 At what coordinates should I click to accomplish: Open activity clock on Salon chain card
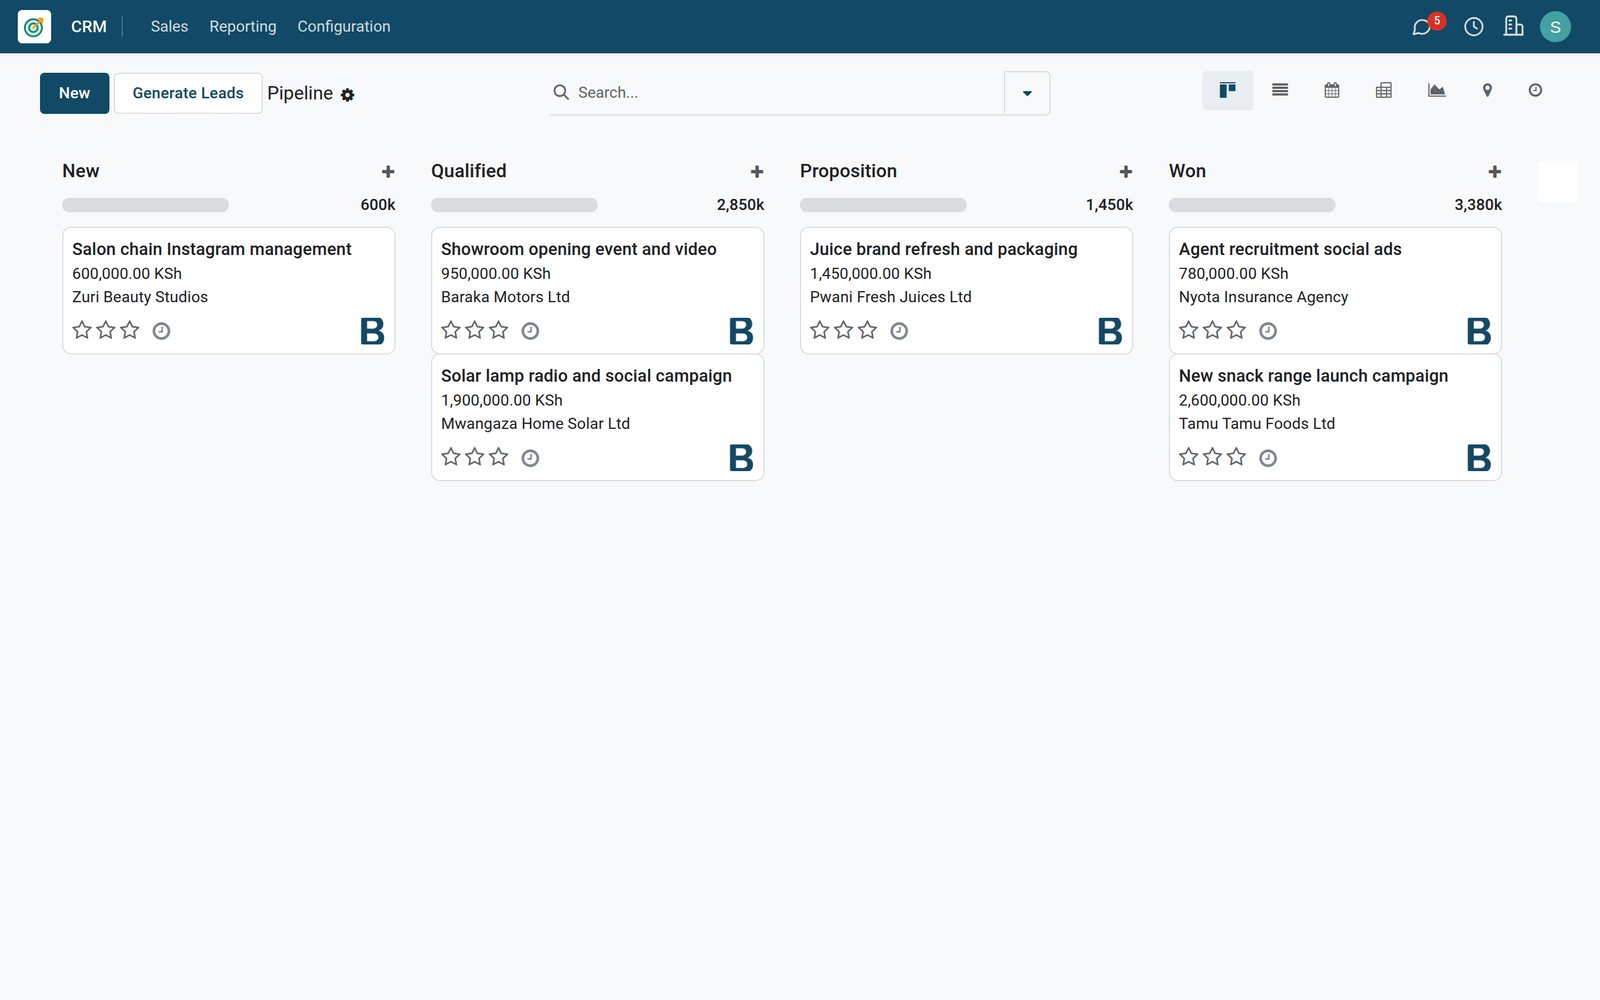[x=161, y=331]
